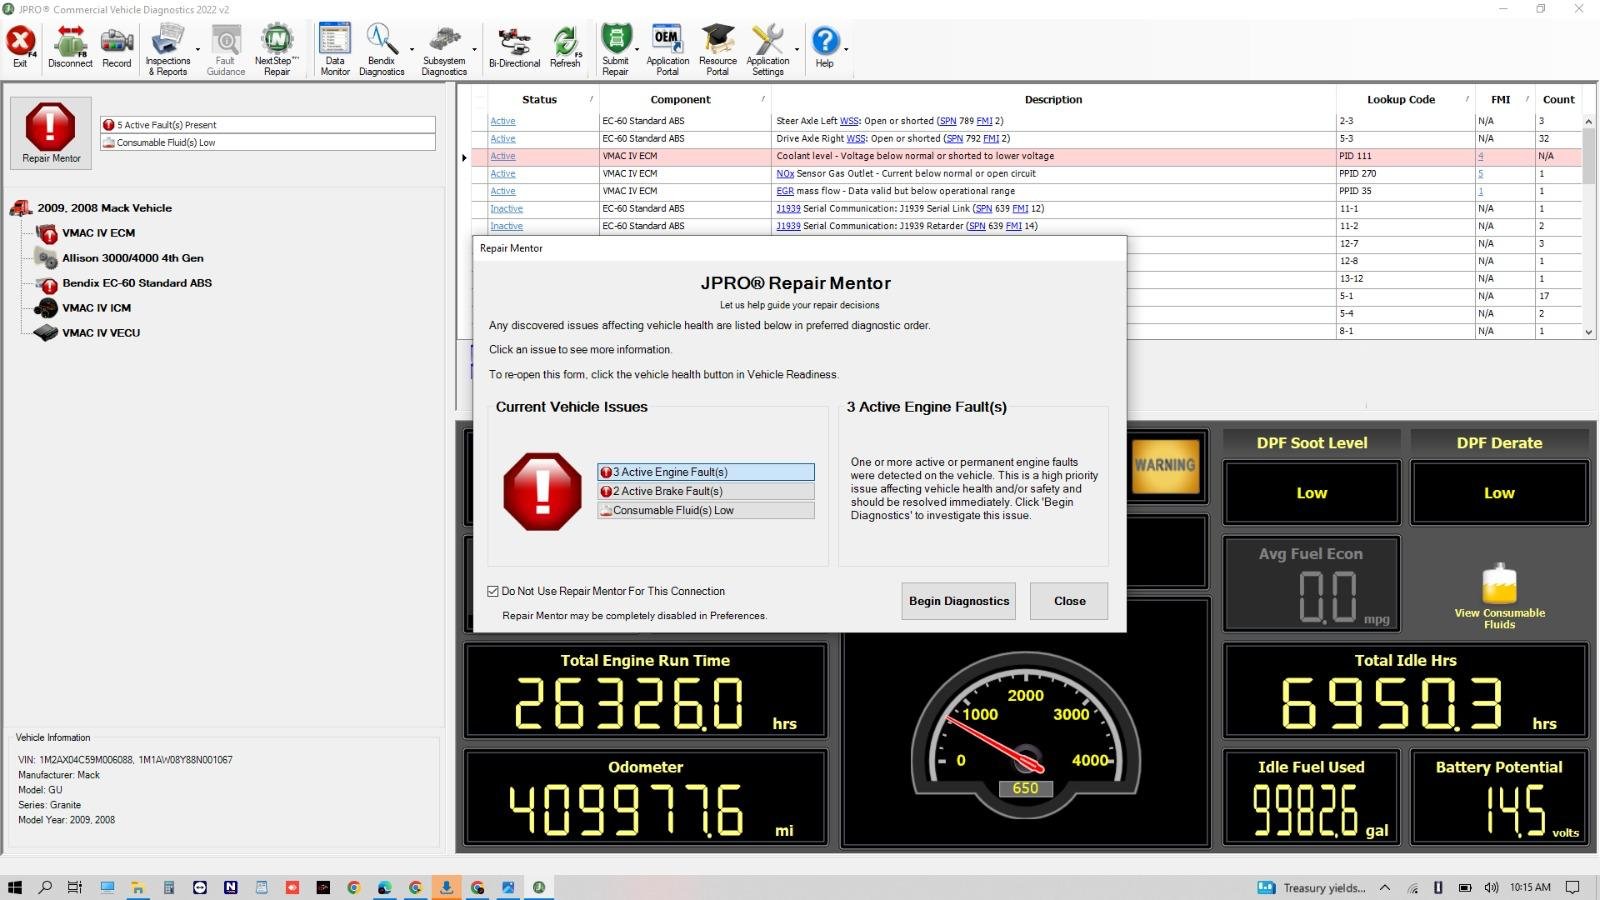Select Consumable Fluid(s) Low issue in dialog
Viewport: 1600px width, 900px height.
point(706,510)
